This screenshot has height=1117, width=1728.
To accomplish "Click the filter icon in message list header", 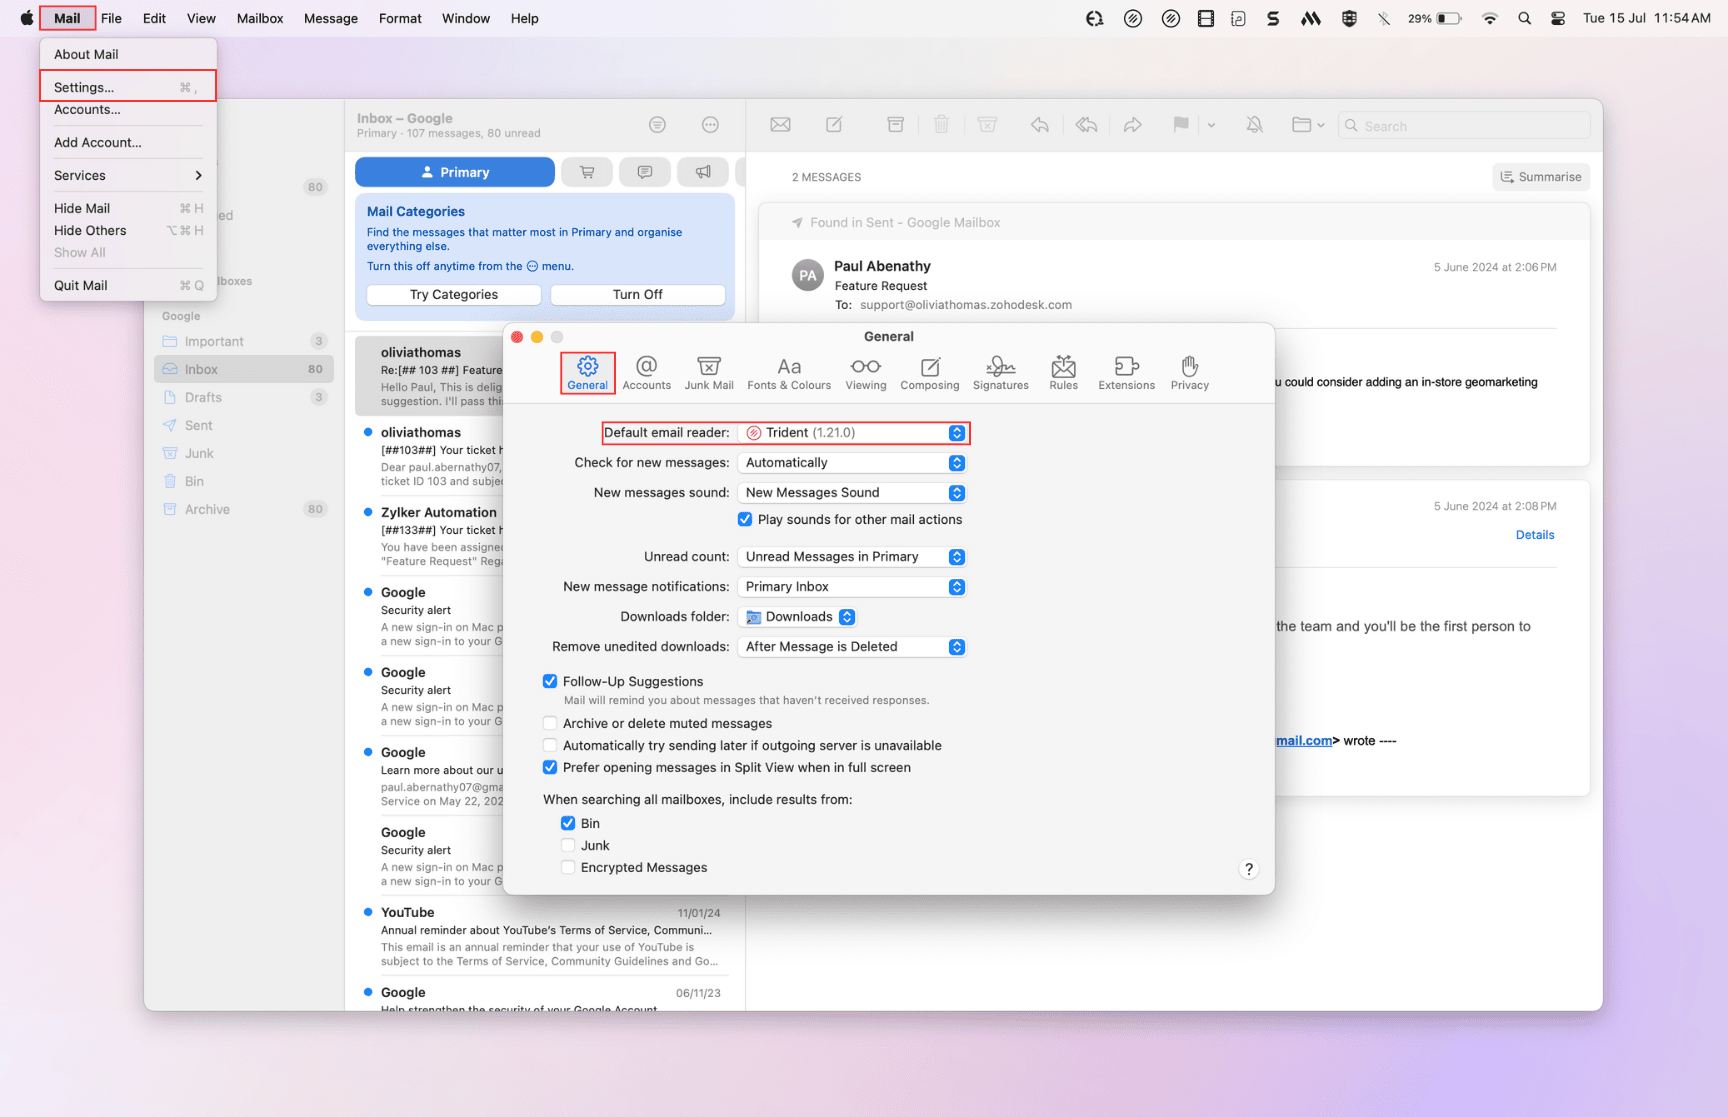I will tap(657, 125).
